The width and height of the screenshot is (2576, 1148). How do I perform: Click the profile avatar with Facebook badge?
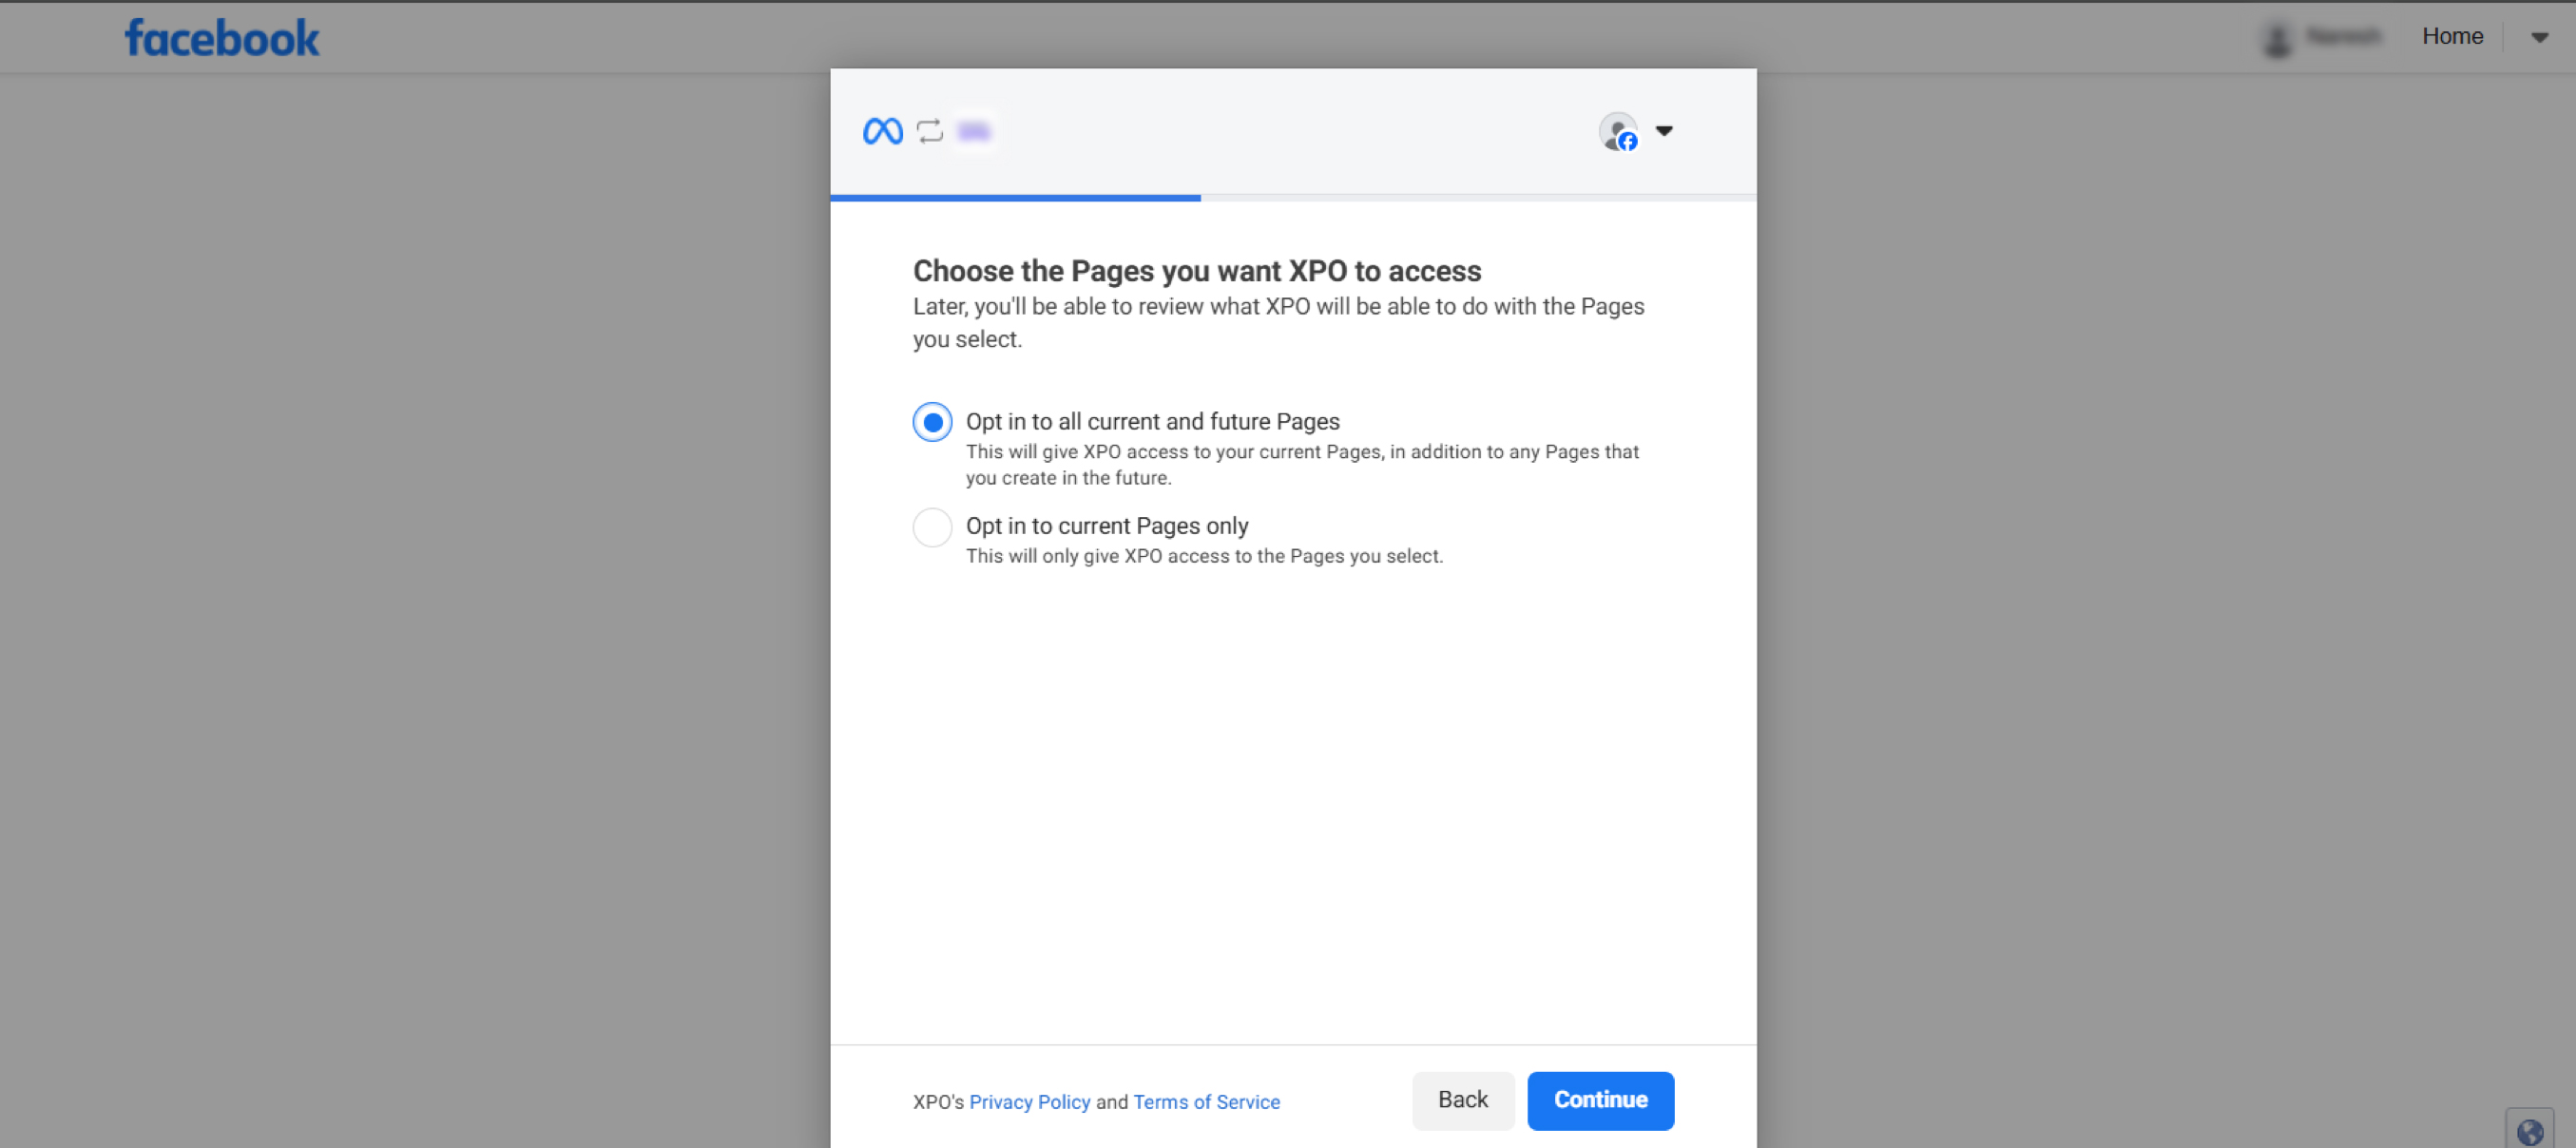(1618, 131)
